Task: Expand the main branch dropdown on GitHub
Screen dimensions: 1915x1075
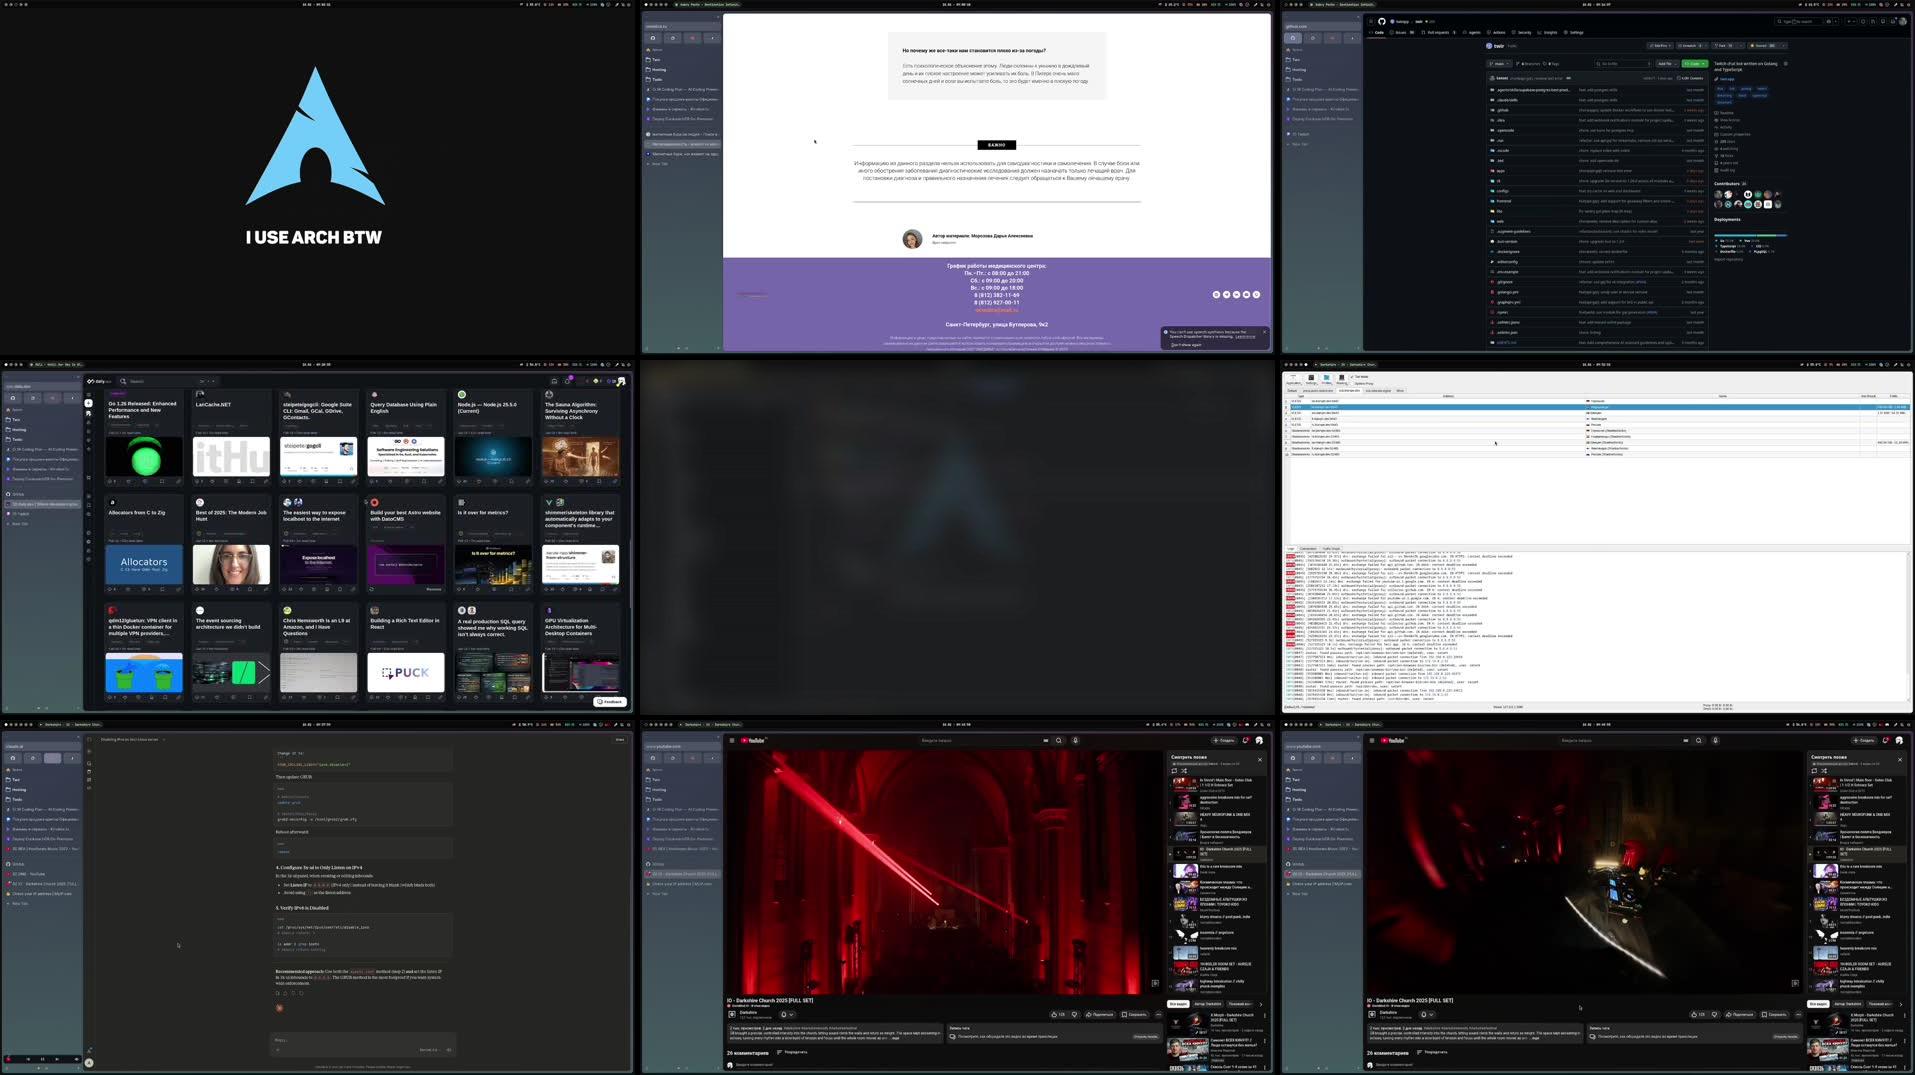Action: point(1499,63)
